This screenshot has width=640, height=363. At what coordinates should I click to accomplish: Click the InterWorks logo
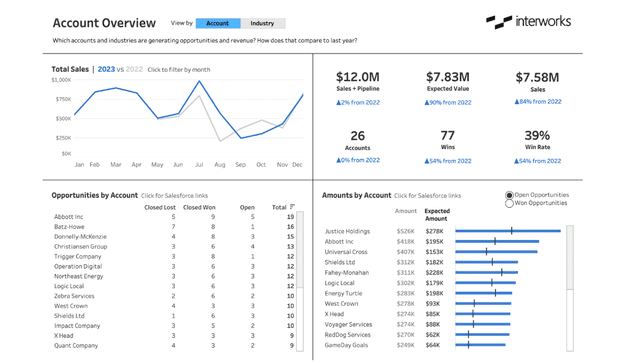(529, 22)
